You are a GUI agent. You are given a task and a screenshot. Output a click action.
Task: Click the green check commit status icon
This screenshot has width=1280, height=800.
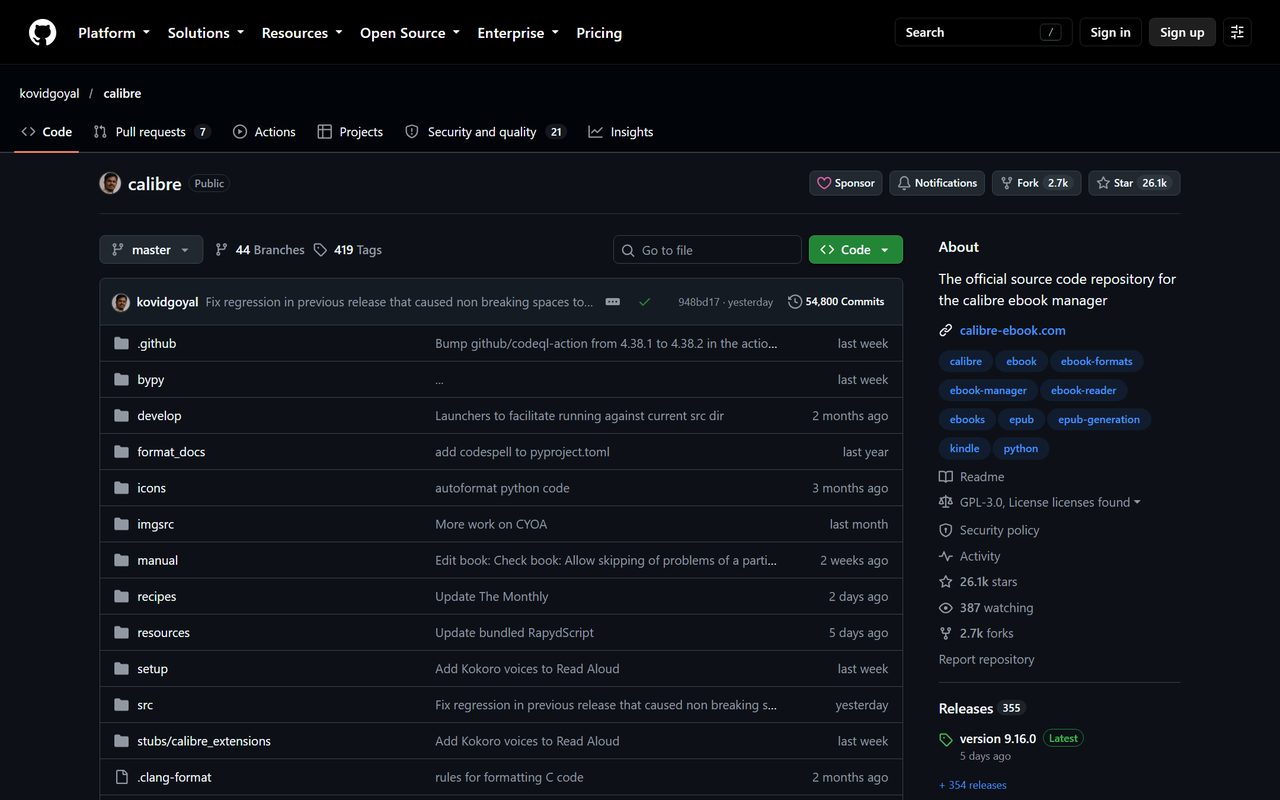point(645,302)
